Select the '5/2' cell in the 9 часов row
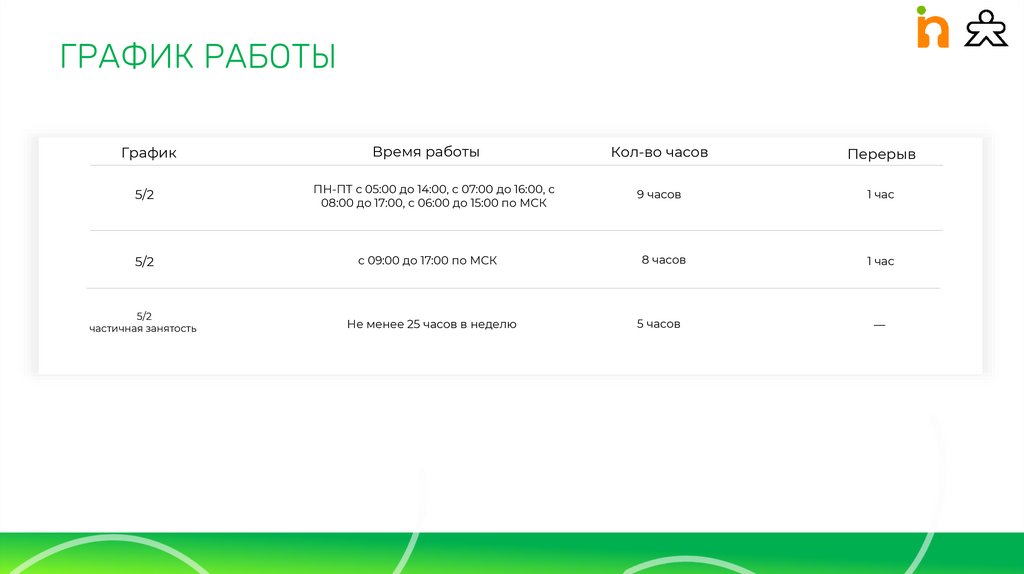 [x=144, y=195]
